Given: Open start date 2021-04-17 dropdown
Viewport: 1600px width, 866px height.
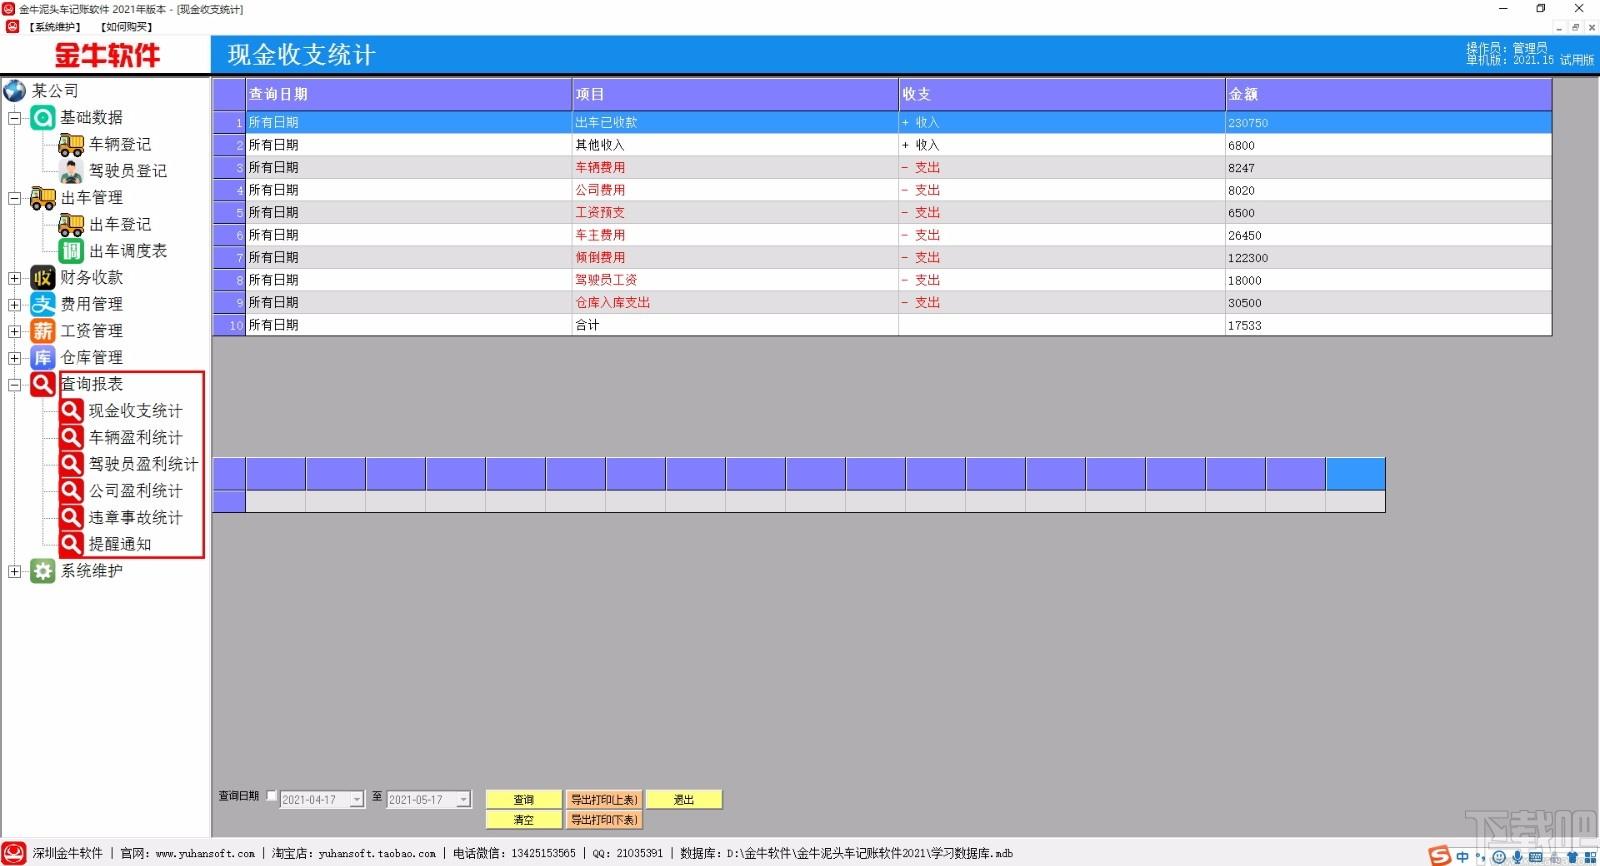Looking at the screenshot, I should (x=357, y=800).
